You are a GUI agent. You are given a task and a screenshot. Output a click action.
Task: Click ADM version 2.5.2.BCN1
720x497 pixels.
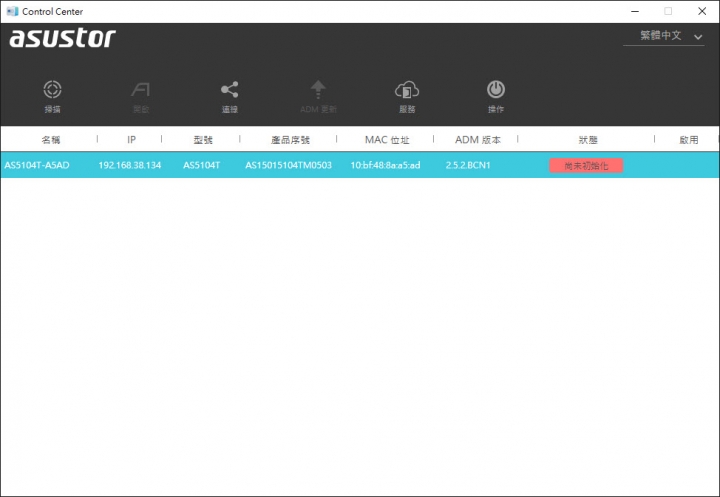coord(468,165)
